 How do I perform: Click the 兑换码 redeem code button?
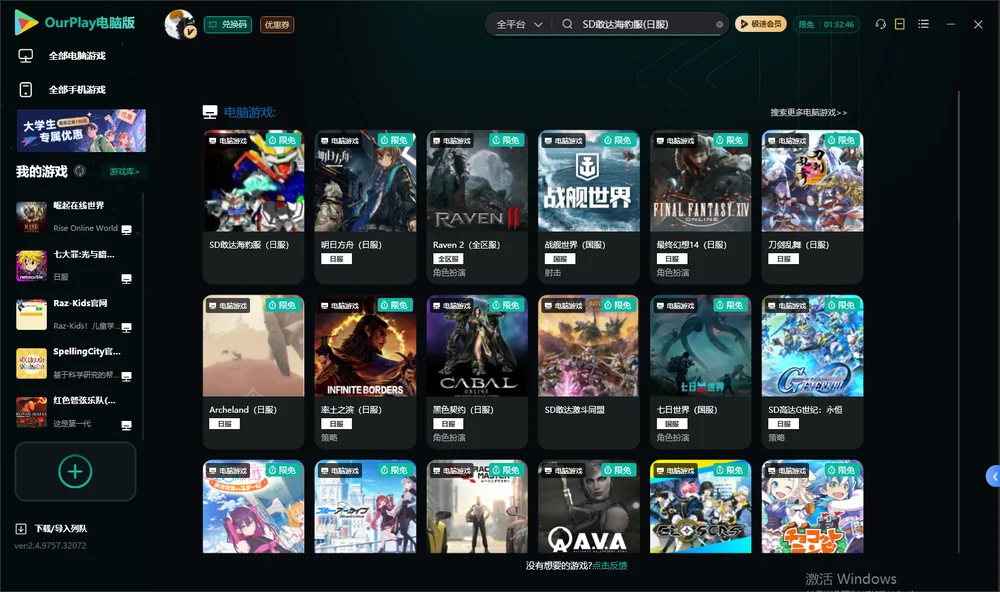[228, 24]
